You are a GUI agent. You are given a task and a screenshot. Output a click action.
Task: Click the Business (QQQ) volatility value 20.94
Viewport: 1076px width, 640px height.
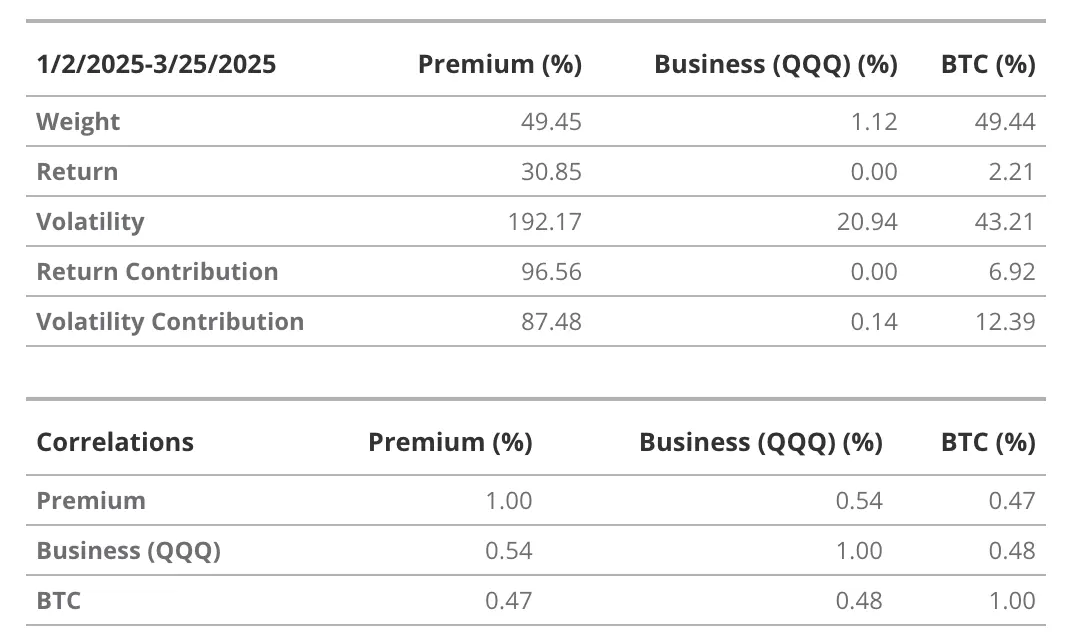[867, 222]
